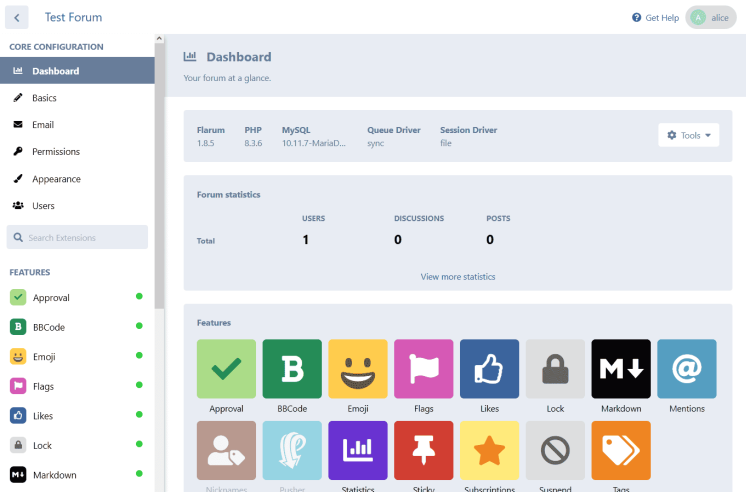
Task: Click the Test Forum title
Action: tap(73, 17)
